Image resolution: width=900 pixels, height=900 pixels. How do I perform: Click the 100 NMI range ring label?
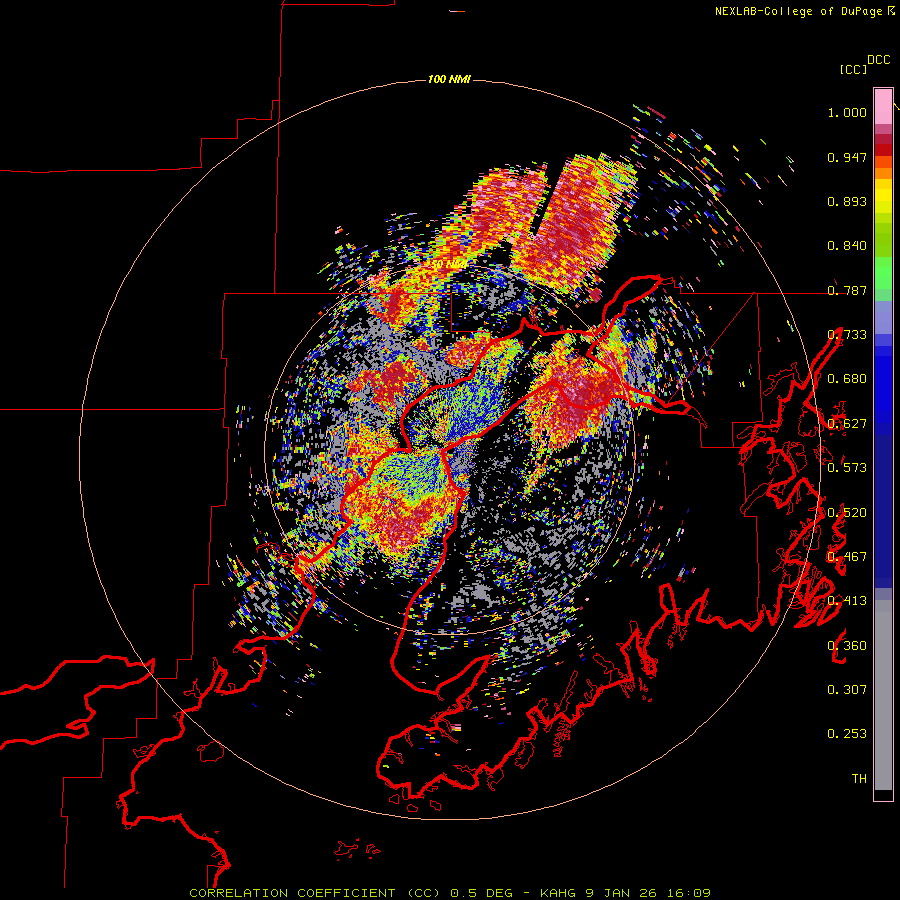pyautogui.click(x=449, y=79)
